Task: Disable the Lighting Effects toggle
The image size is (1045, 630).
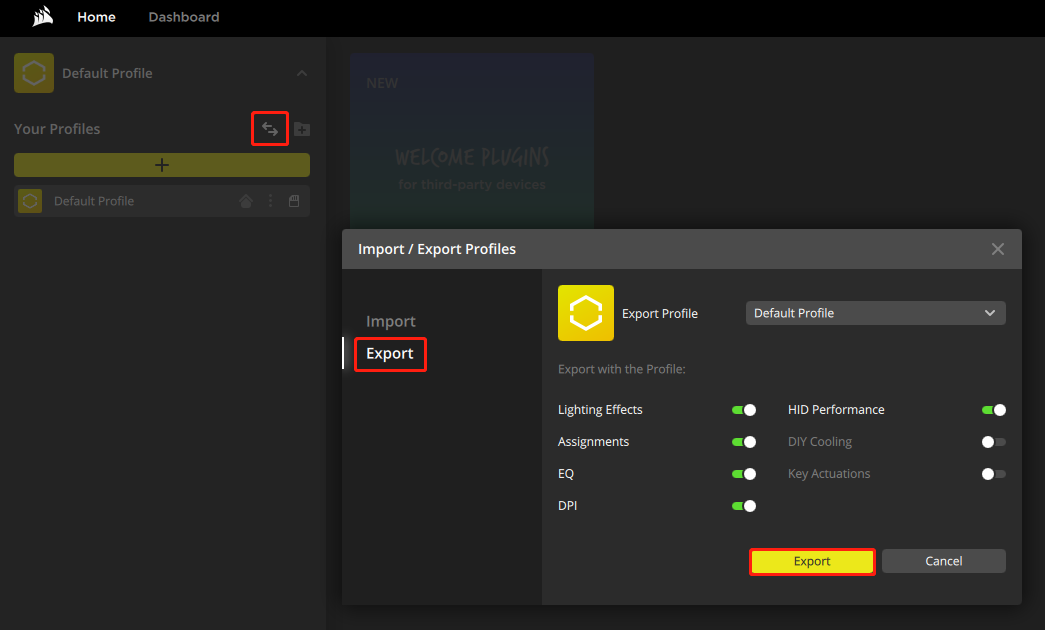Action: click(744, 410)
